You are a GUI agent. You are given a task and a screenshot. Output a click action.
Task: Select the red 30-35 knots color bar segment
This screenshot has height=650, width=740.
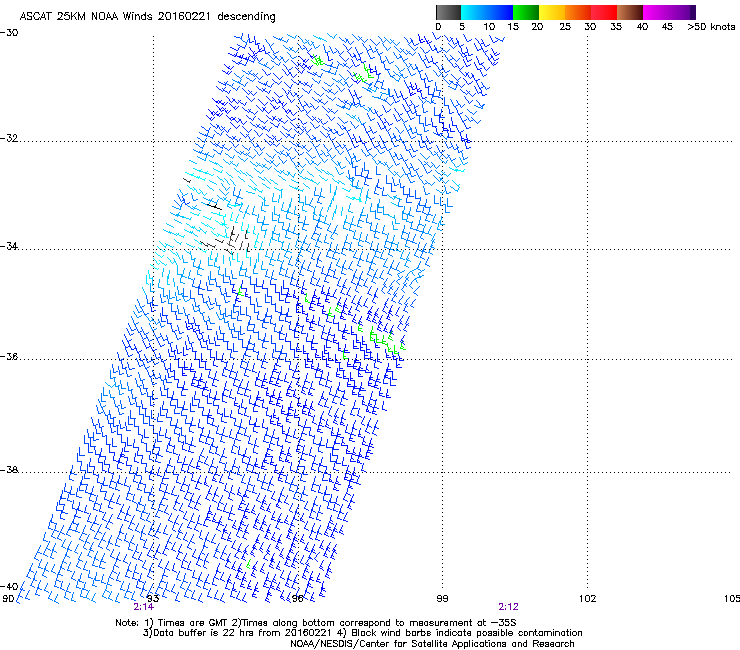(604, 12)
